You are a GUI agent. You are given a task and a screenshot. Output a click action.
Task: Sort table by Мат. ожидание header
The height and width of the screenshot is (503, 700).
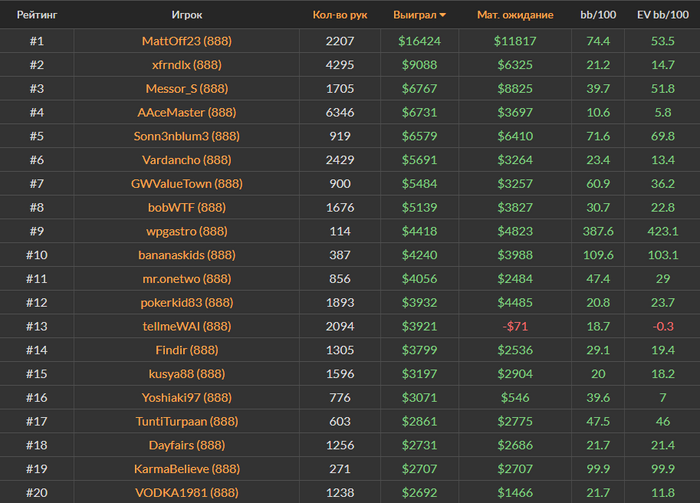click(x=515, y=16)
